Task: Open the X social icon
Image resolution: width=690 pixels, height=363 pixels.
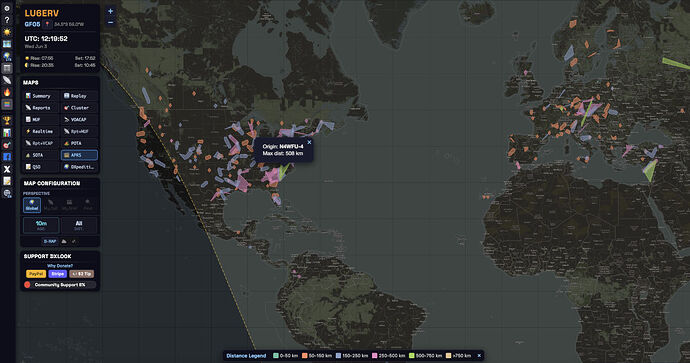Action: pyautogui.click(x=7, y=169)
